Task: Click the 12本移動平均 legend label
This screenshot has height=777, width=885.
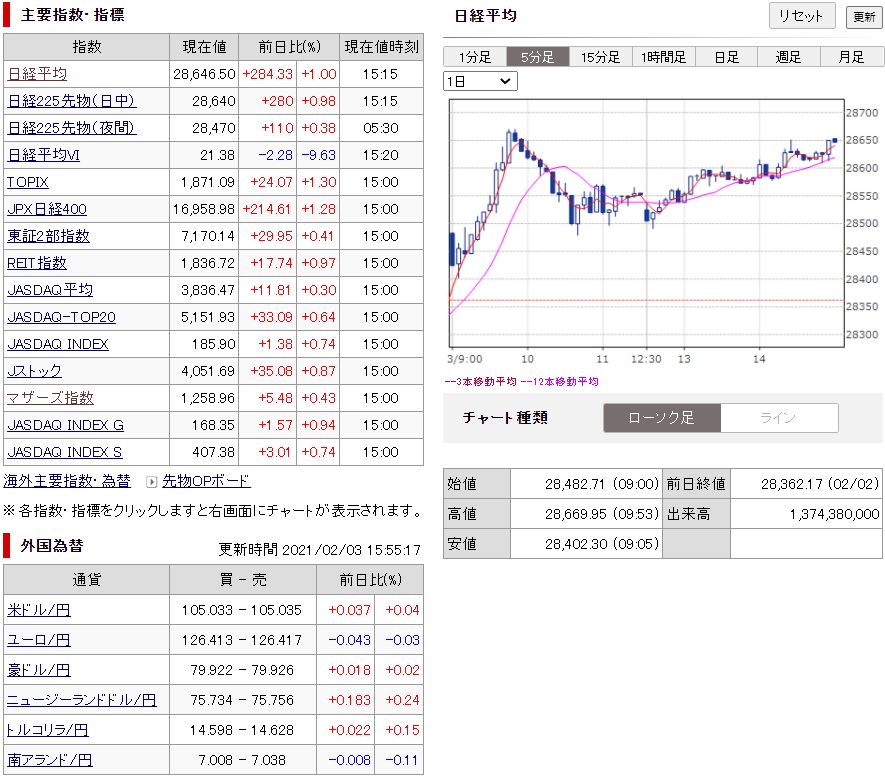Action: (x=559, y=382)
